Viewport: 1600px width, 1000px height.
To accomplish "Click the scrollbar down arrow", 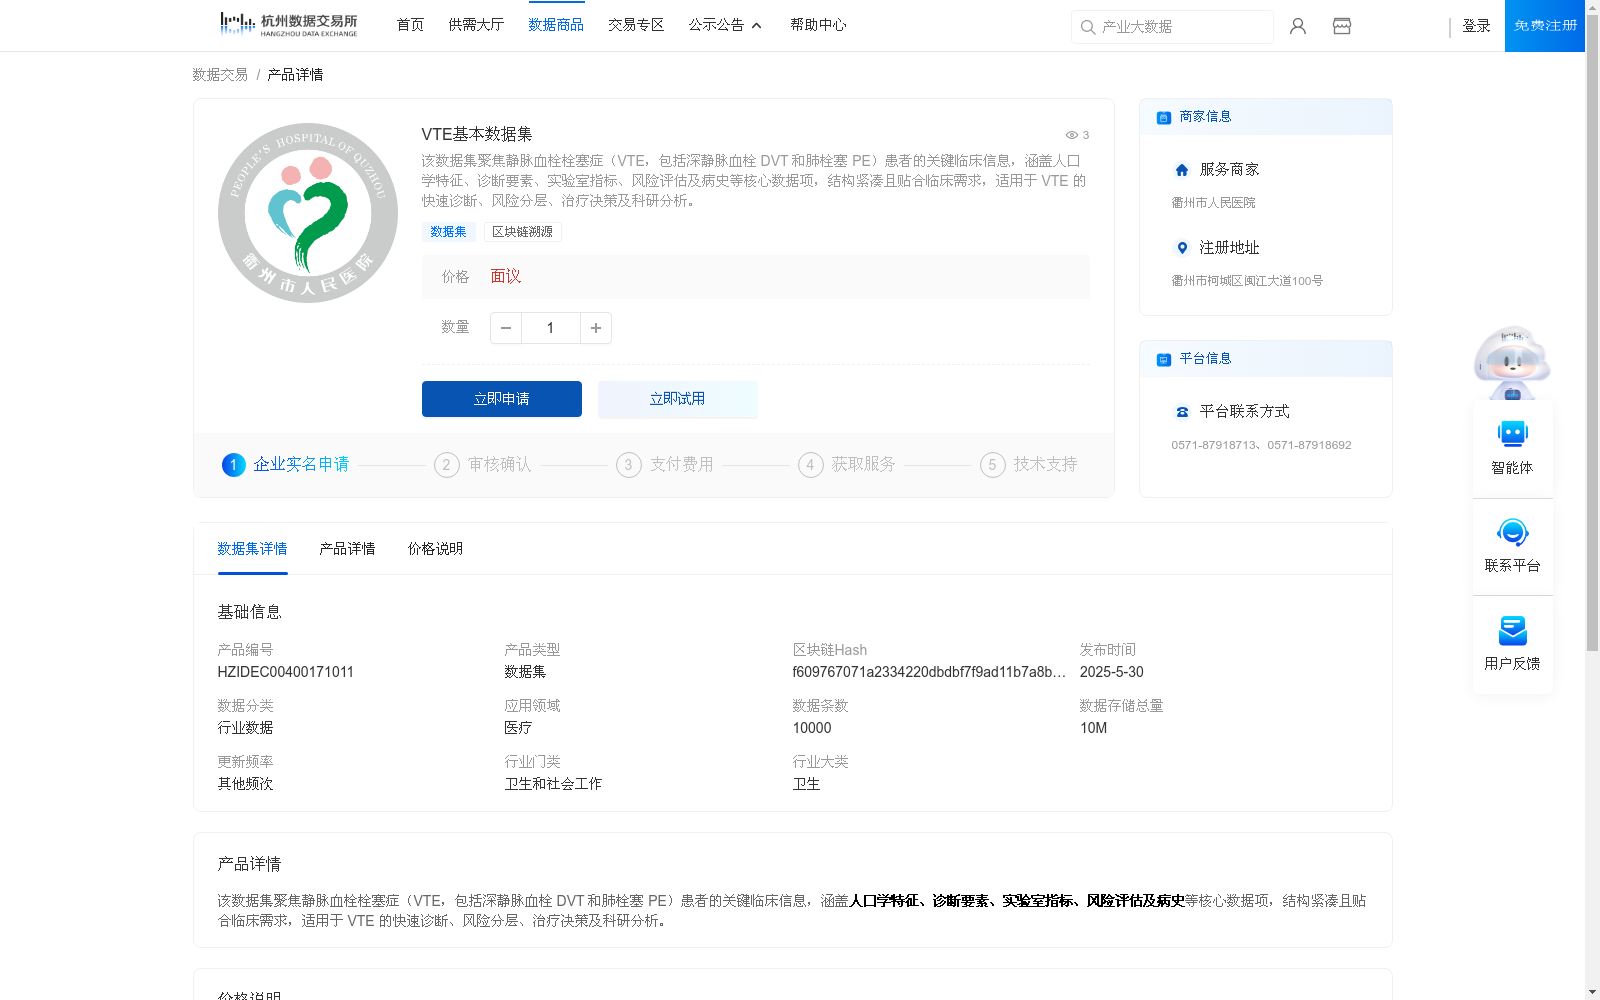I will pyautogui.click(x=1592, y=992).
